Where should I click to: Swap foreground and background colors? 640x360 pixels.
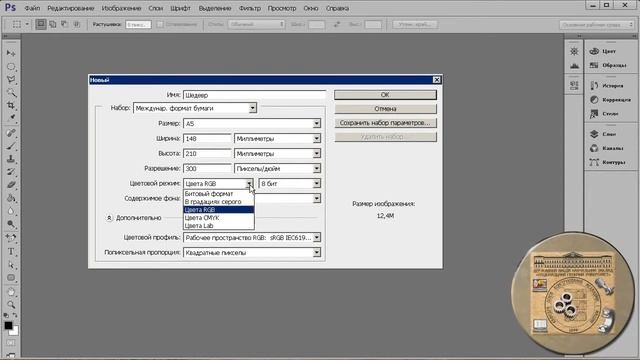point(15,316)
